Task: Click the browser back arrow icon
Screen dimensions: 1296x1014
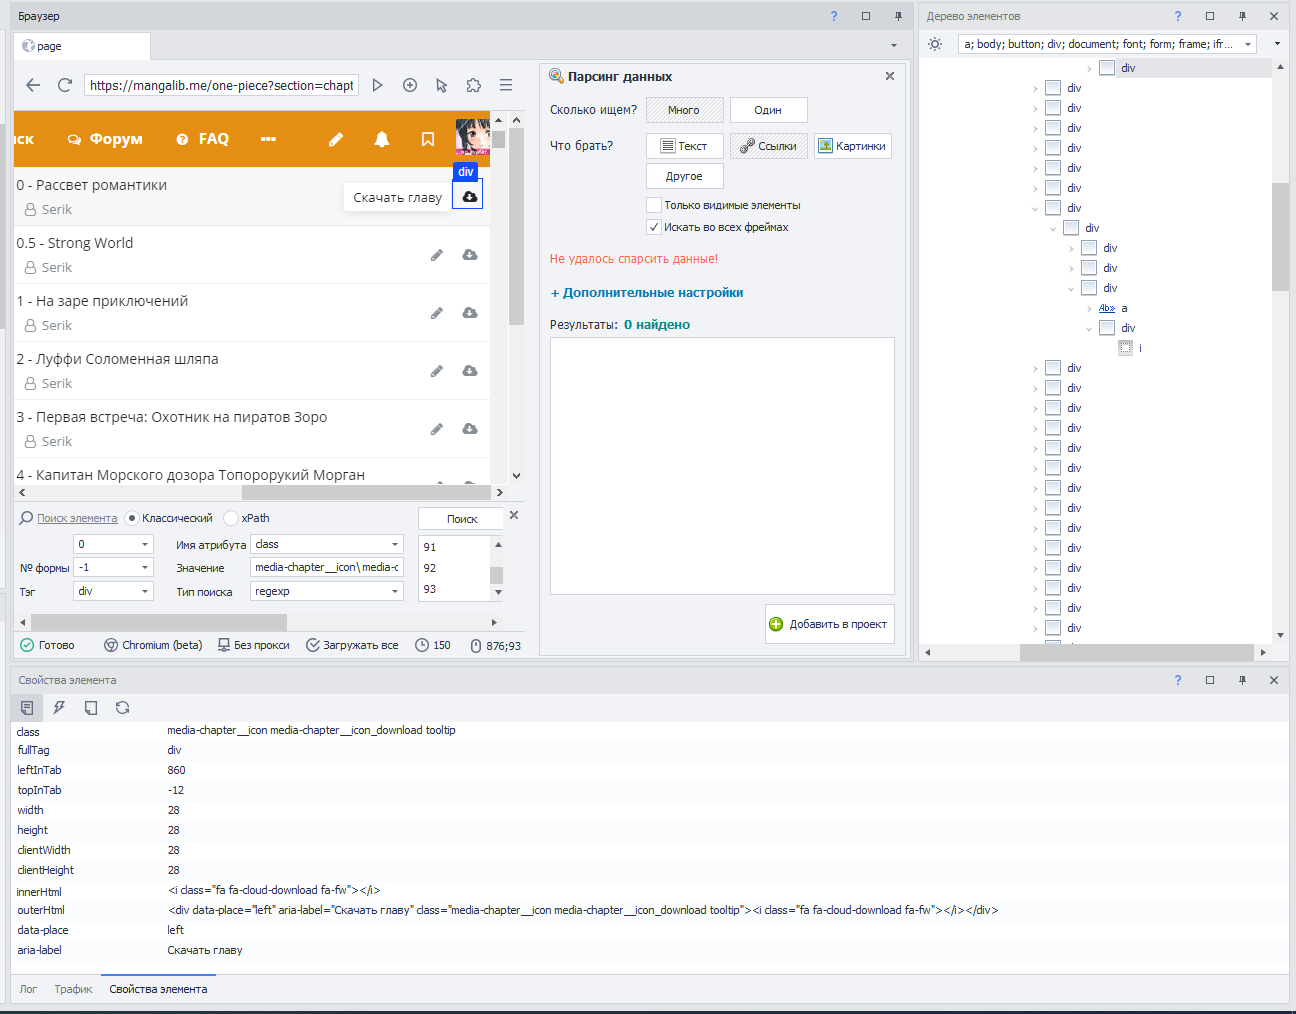Action: (x=33, y=85)
